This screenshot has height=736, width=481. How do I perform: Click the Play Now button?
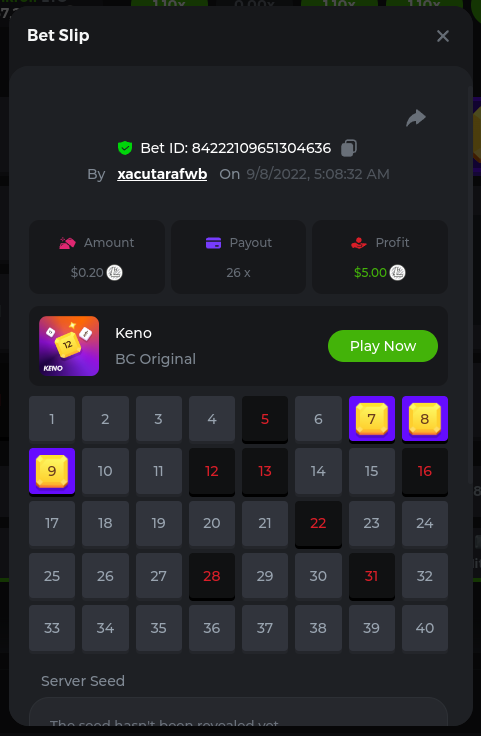coord(383,346)
